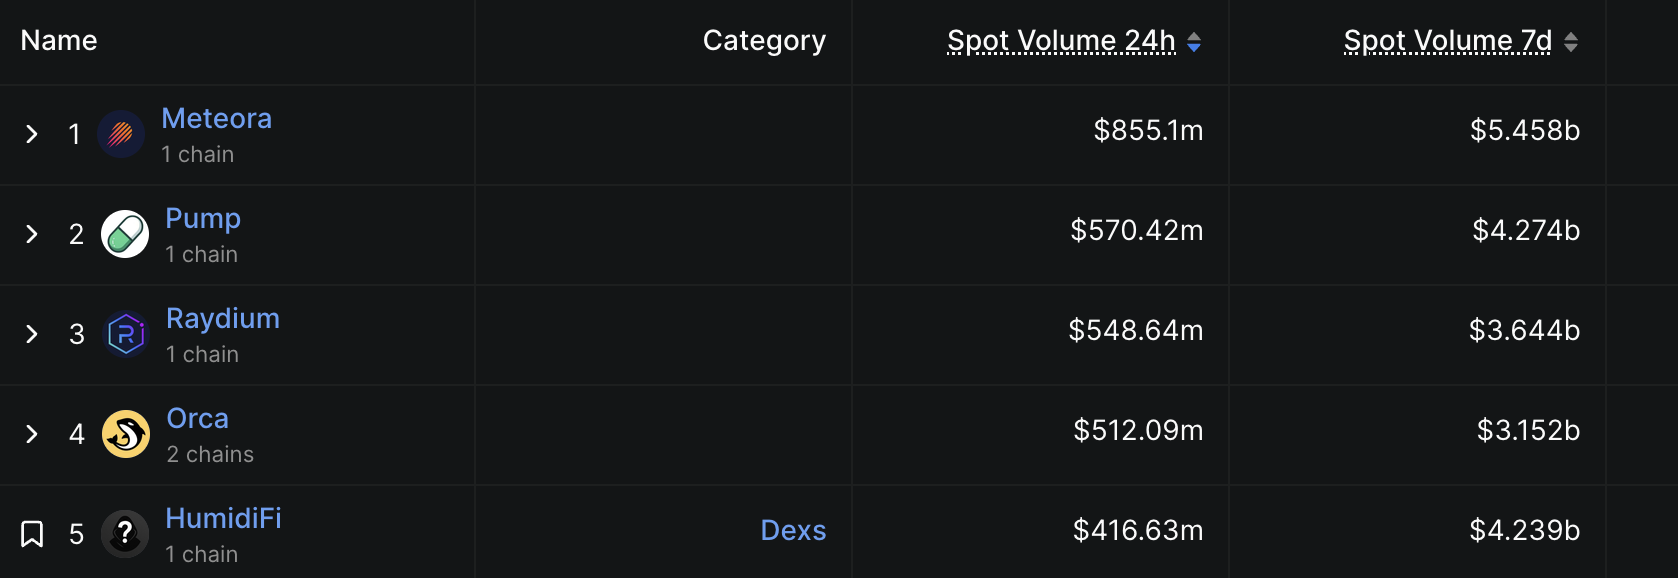The image size is (1678, 578).
Task: Click the Spot Volume 7d column header
Action: click(x=1447, y=41)
